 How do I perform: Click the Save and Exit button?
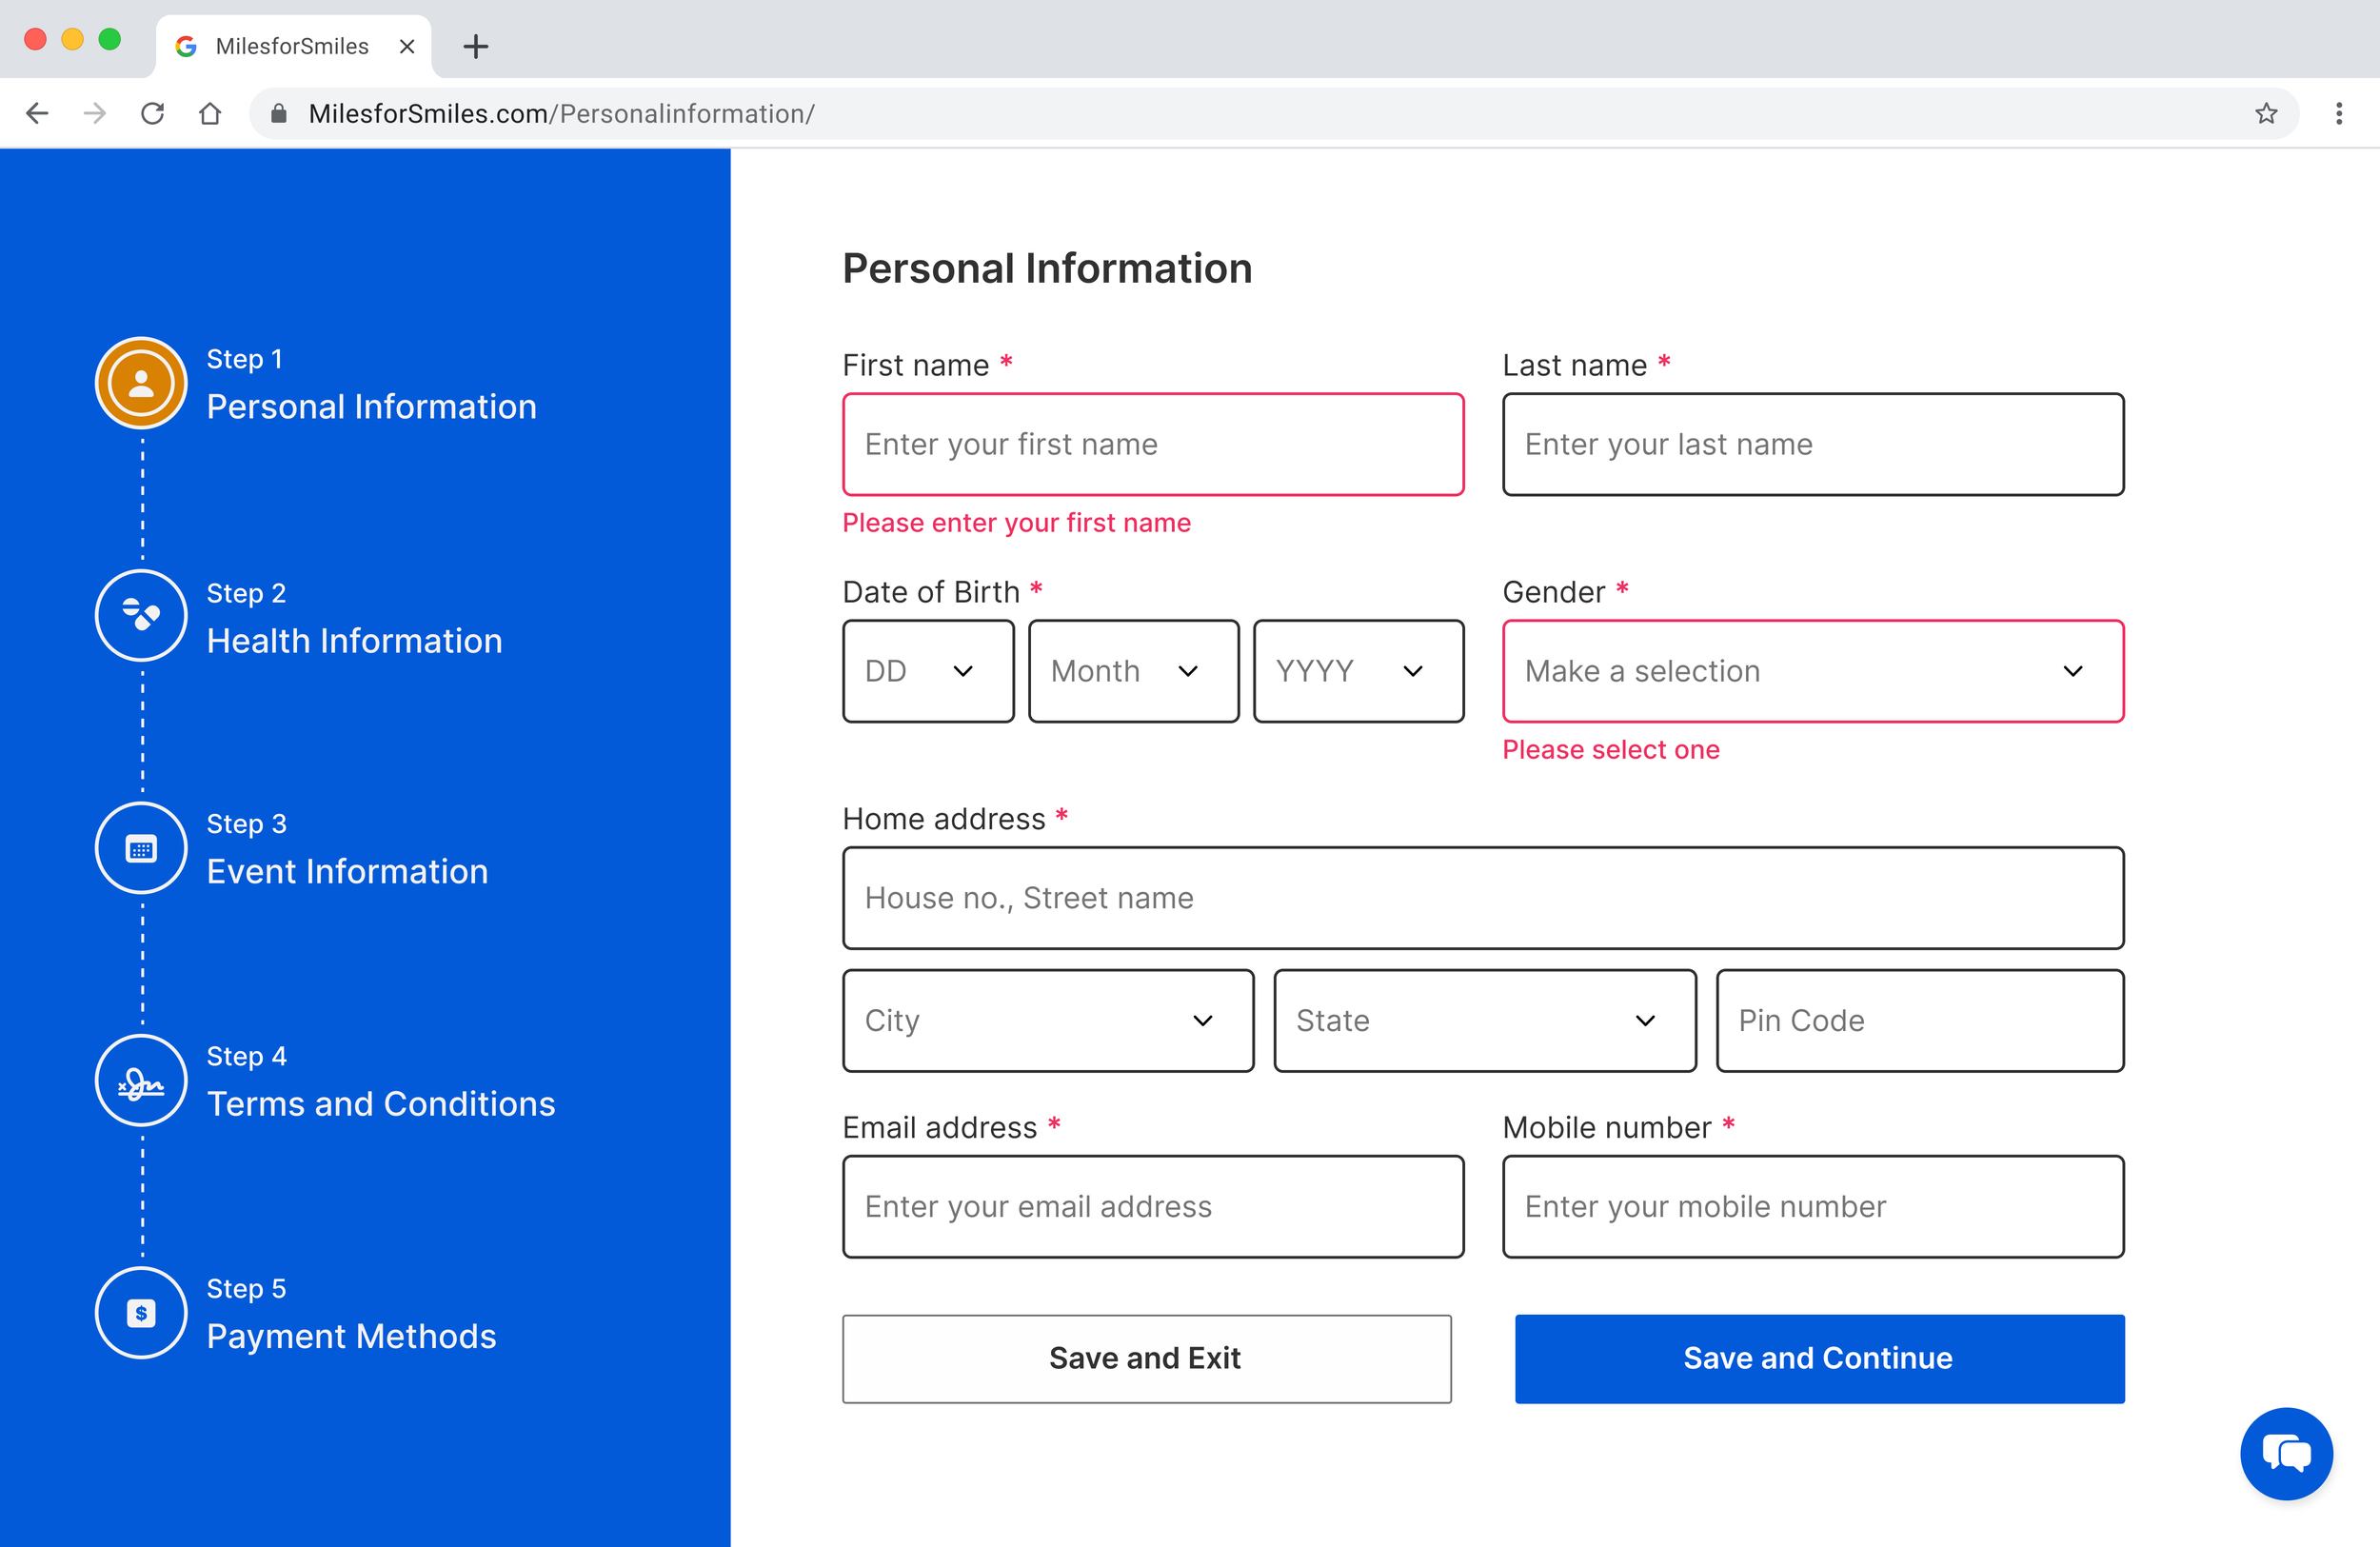click(x=1147, y=1358)
